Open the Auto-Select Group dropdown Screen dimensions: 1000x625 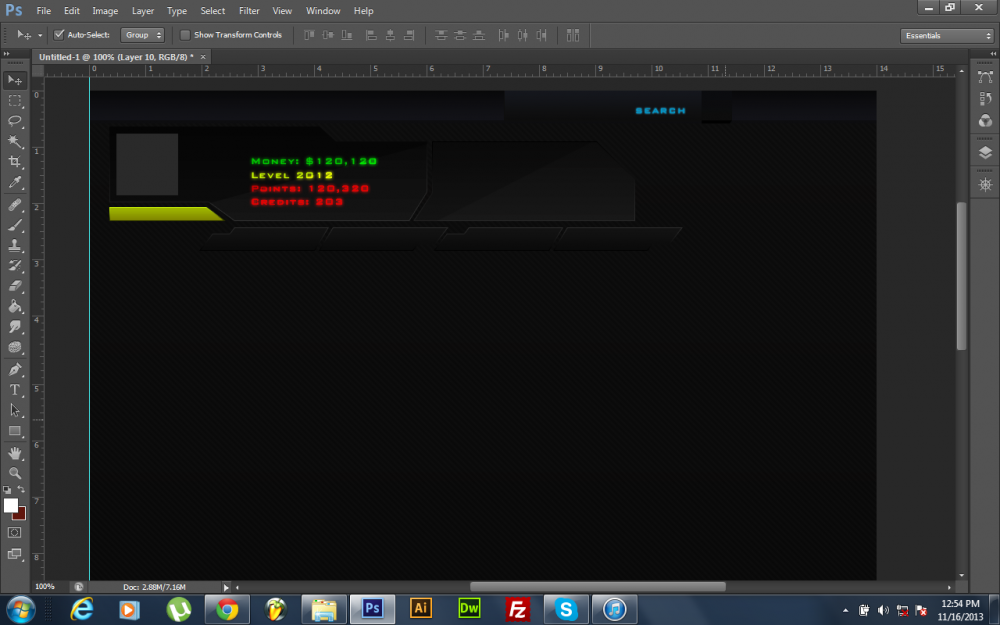tap(142, 35)
